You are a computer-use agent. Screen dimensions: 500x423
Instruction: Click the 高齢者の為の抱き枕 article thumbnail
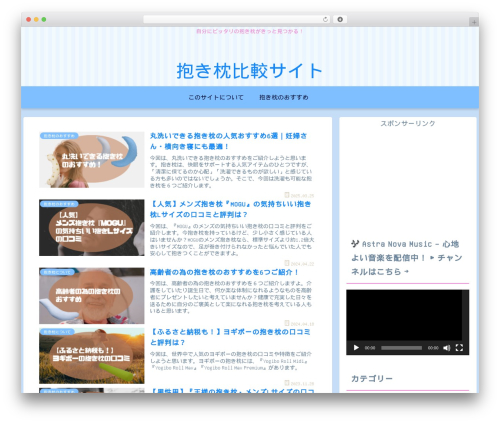pyautogui.click(x=92, y=296)
